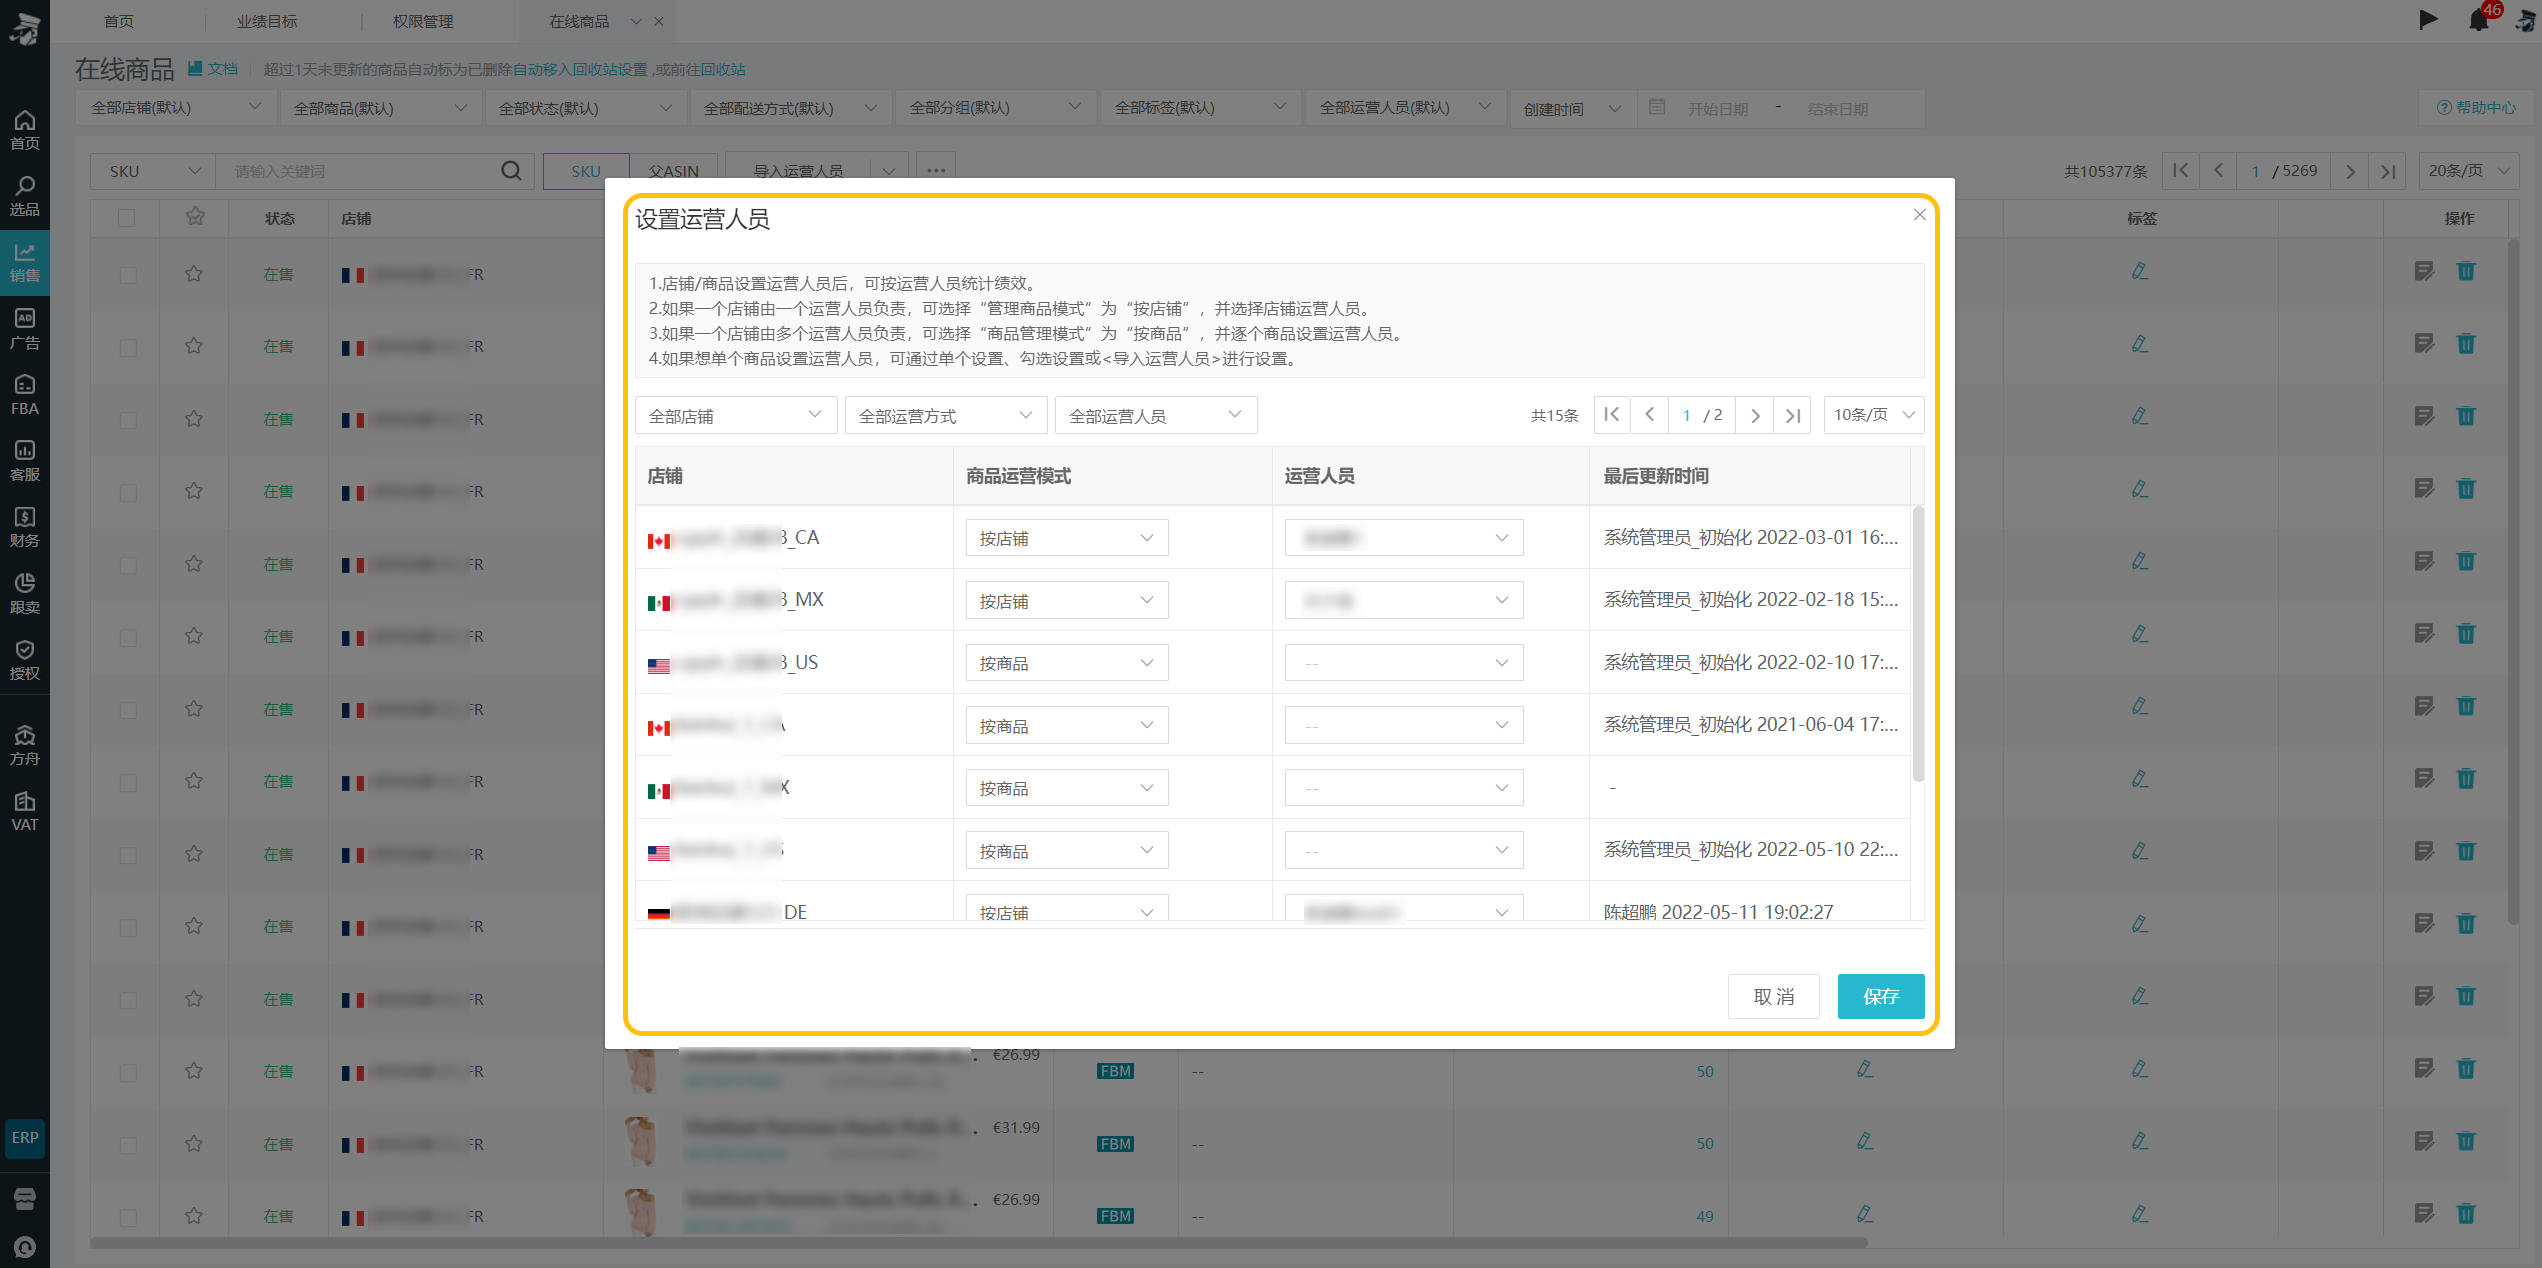The image size is (2542, 1268).
Task: Click the keyword search input field
Action: pos(360,171)
